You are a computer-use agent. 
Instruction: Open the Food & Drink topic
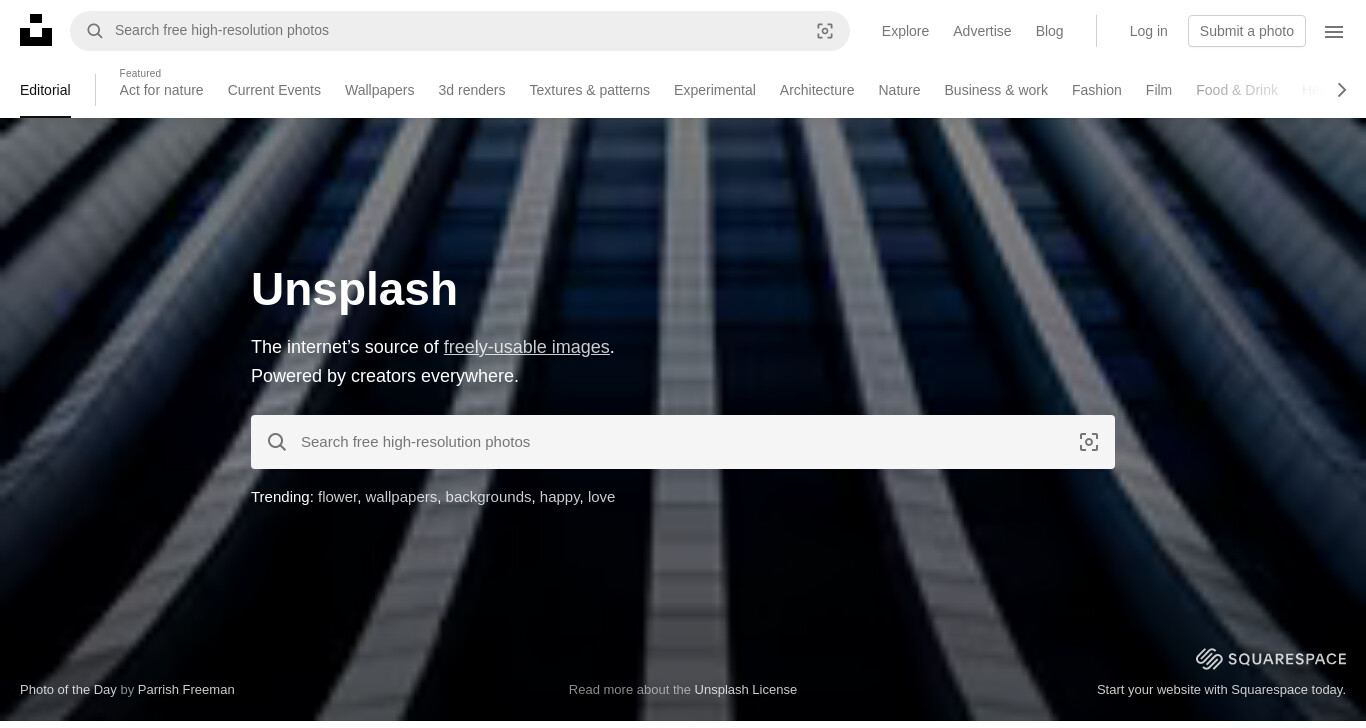point(1237,90)
